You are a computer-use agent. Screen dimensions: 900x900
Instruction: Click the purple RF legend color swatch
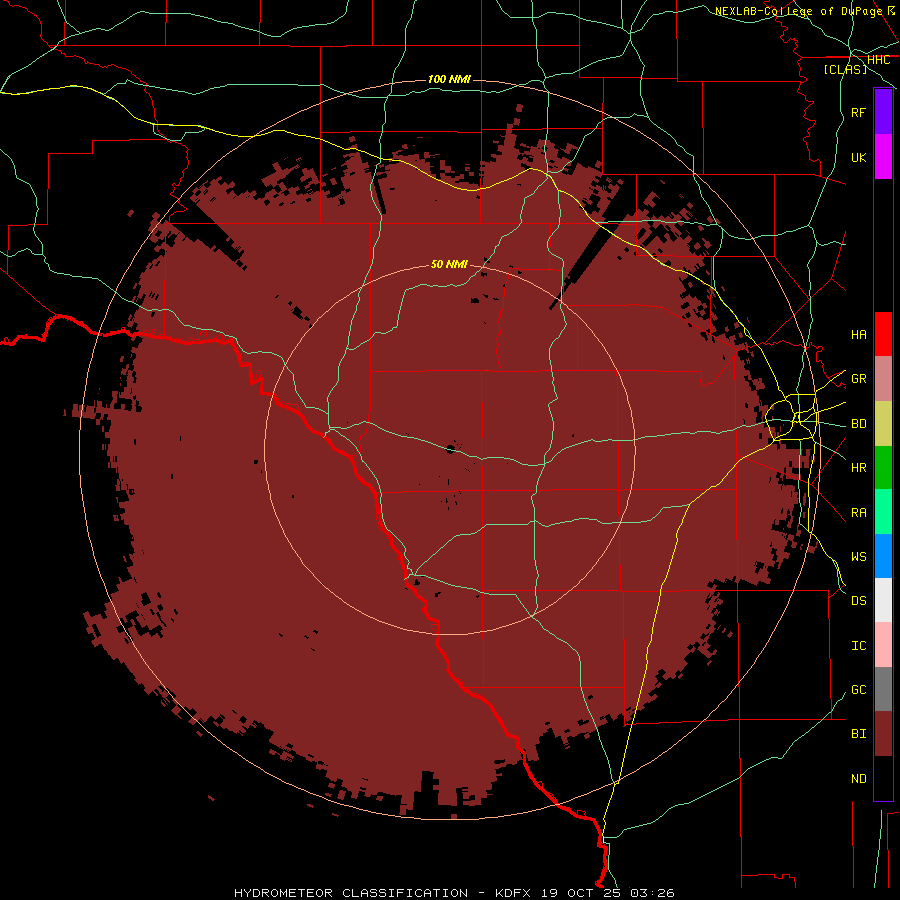click(883, 112)
